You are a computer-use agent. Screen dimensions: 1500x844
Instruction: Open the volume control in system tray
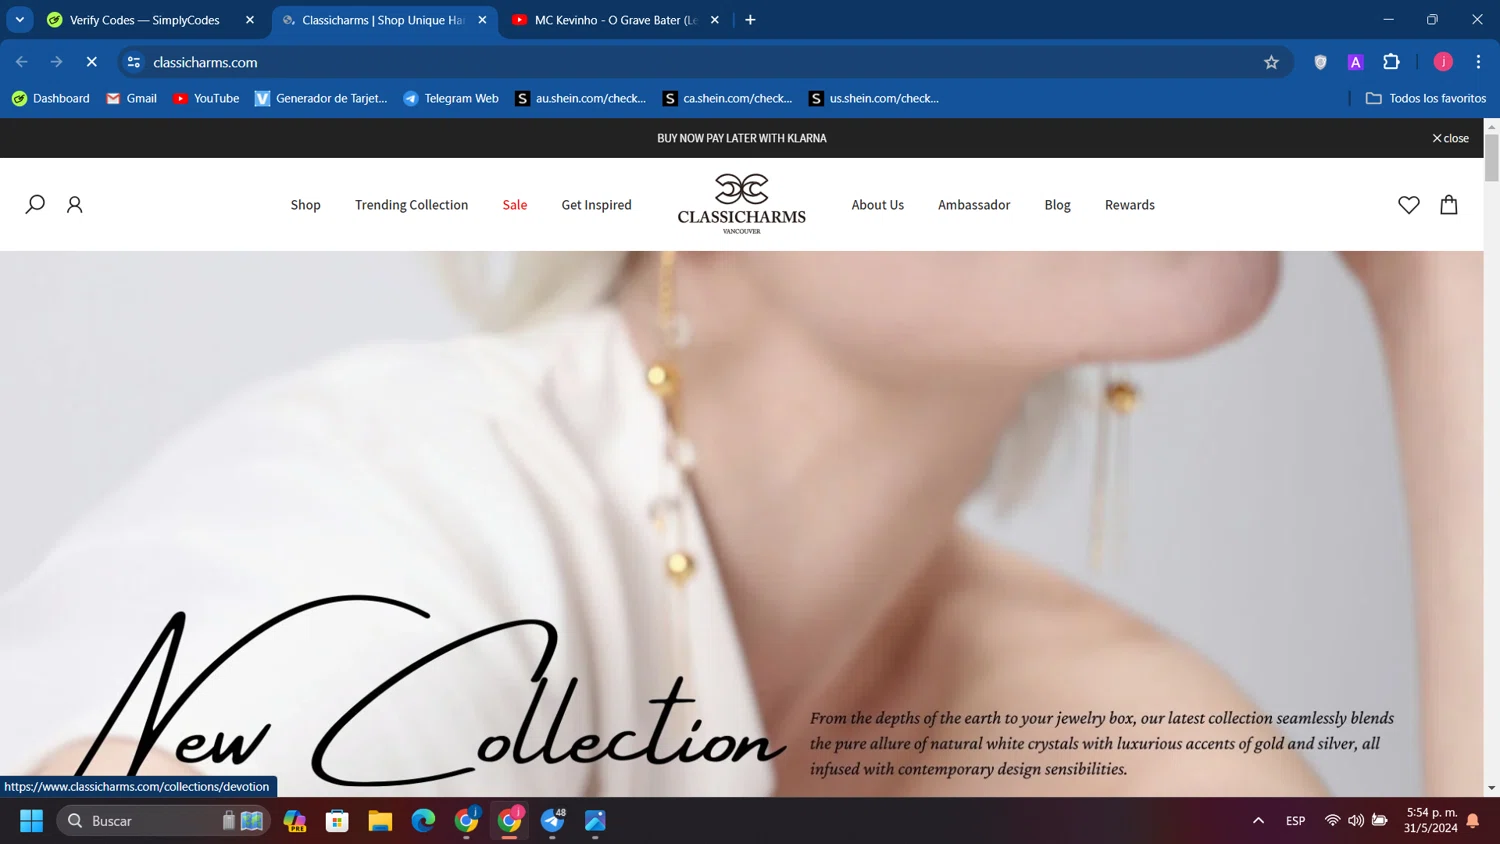click(x=1355, y=821)
